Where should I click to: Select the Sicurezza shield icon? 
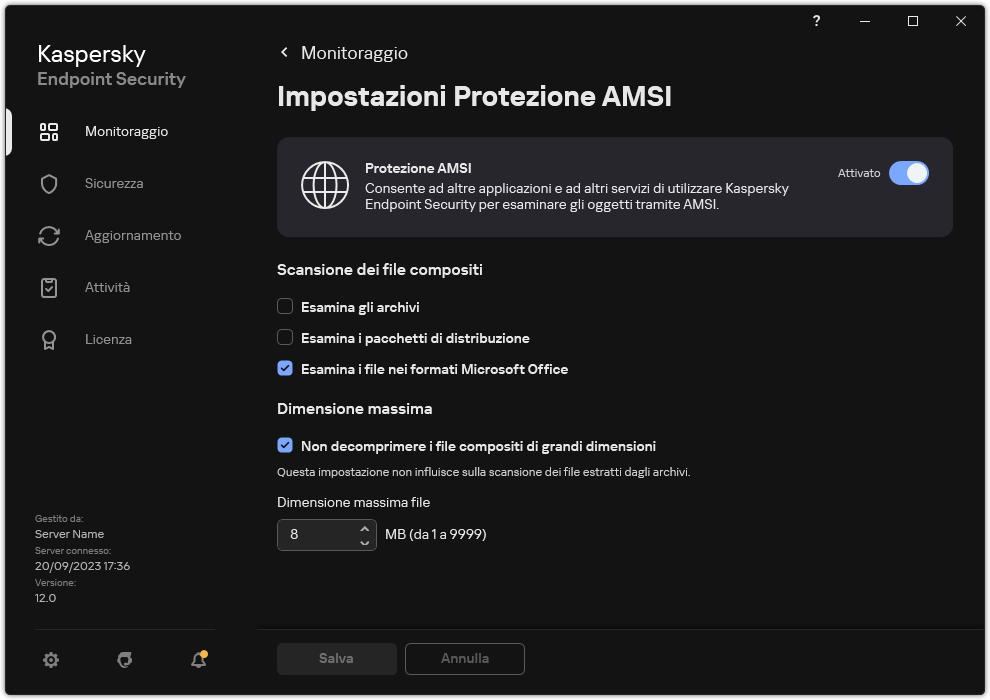coord(48,183)
